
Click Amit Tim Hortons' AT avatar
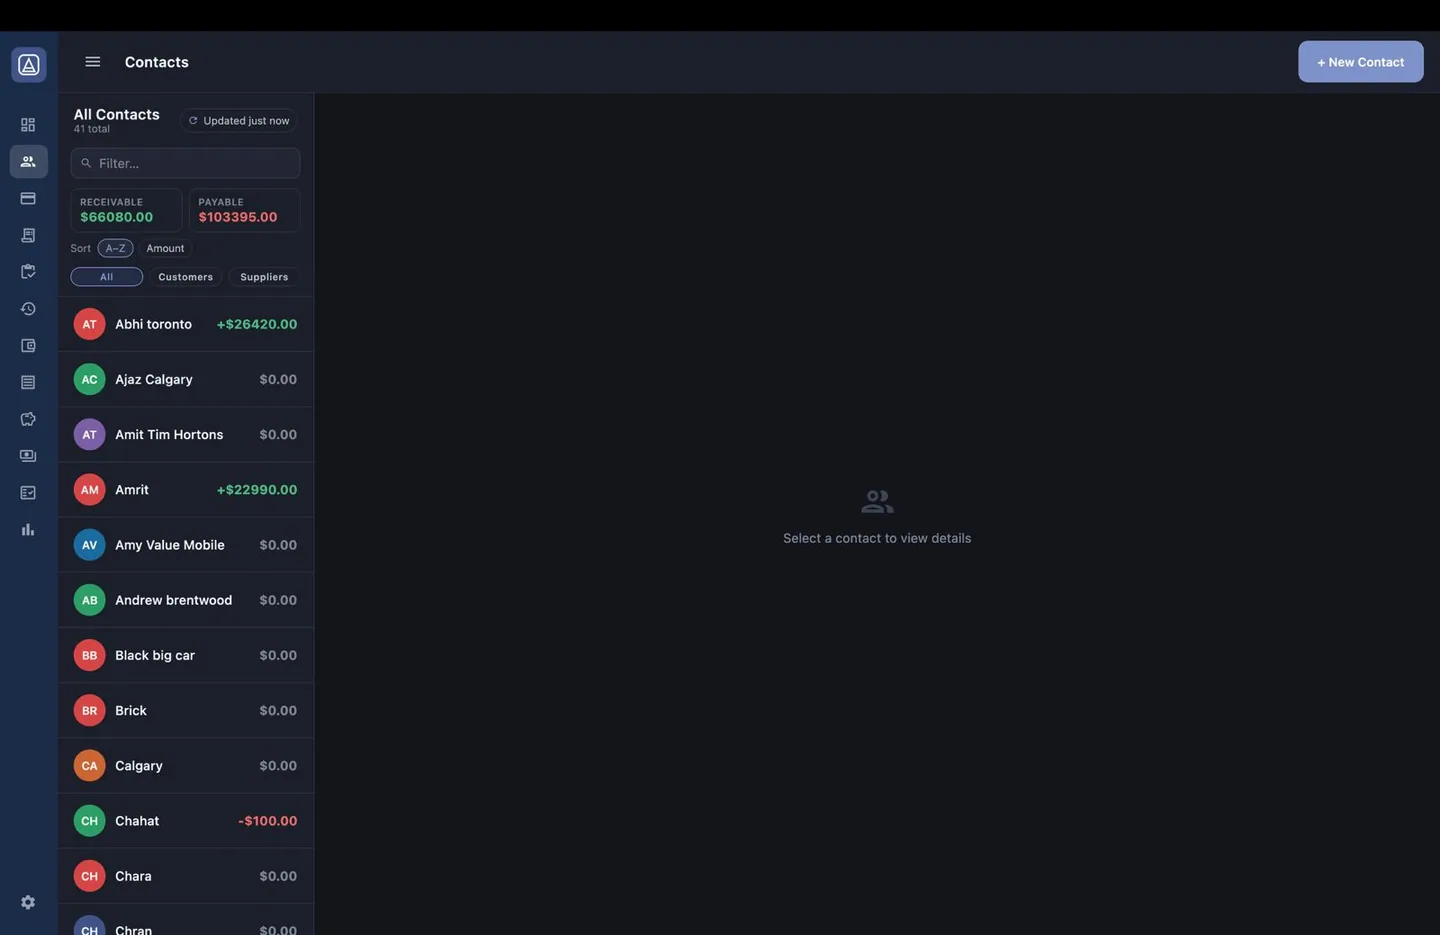(x=89, y=434)
